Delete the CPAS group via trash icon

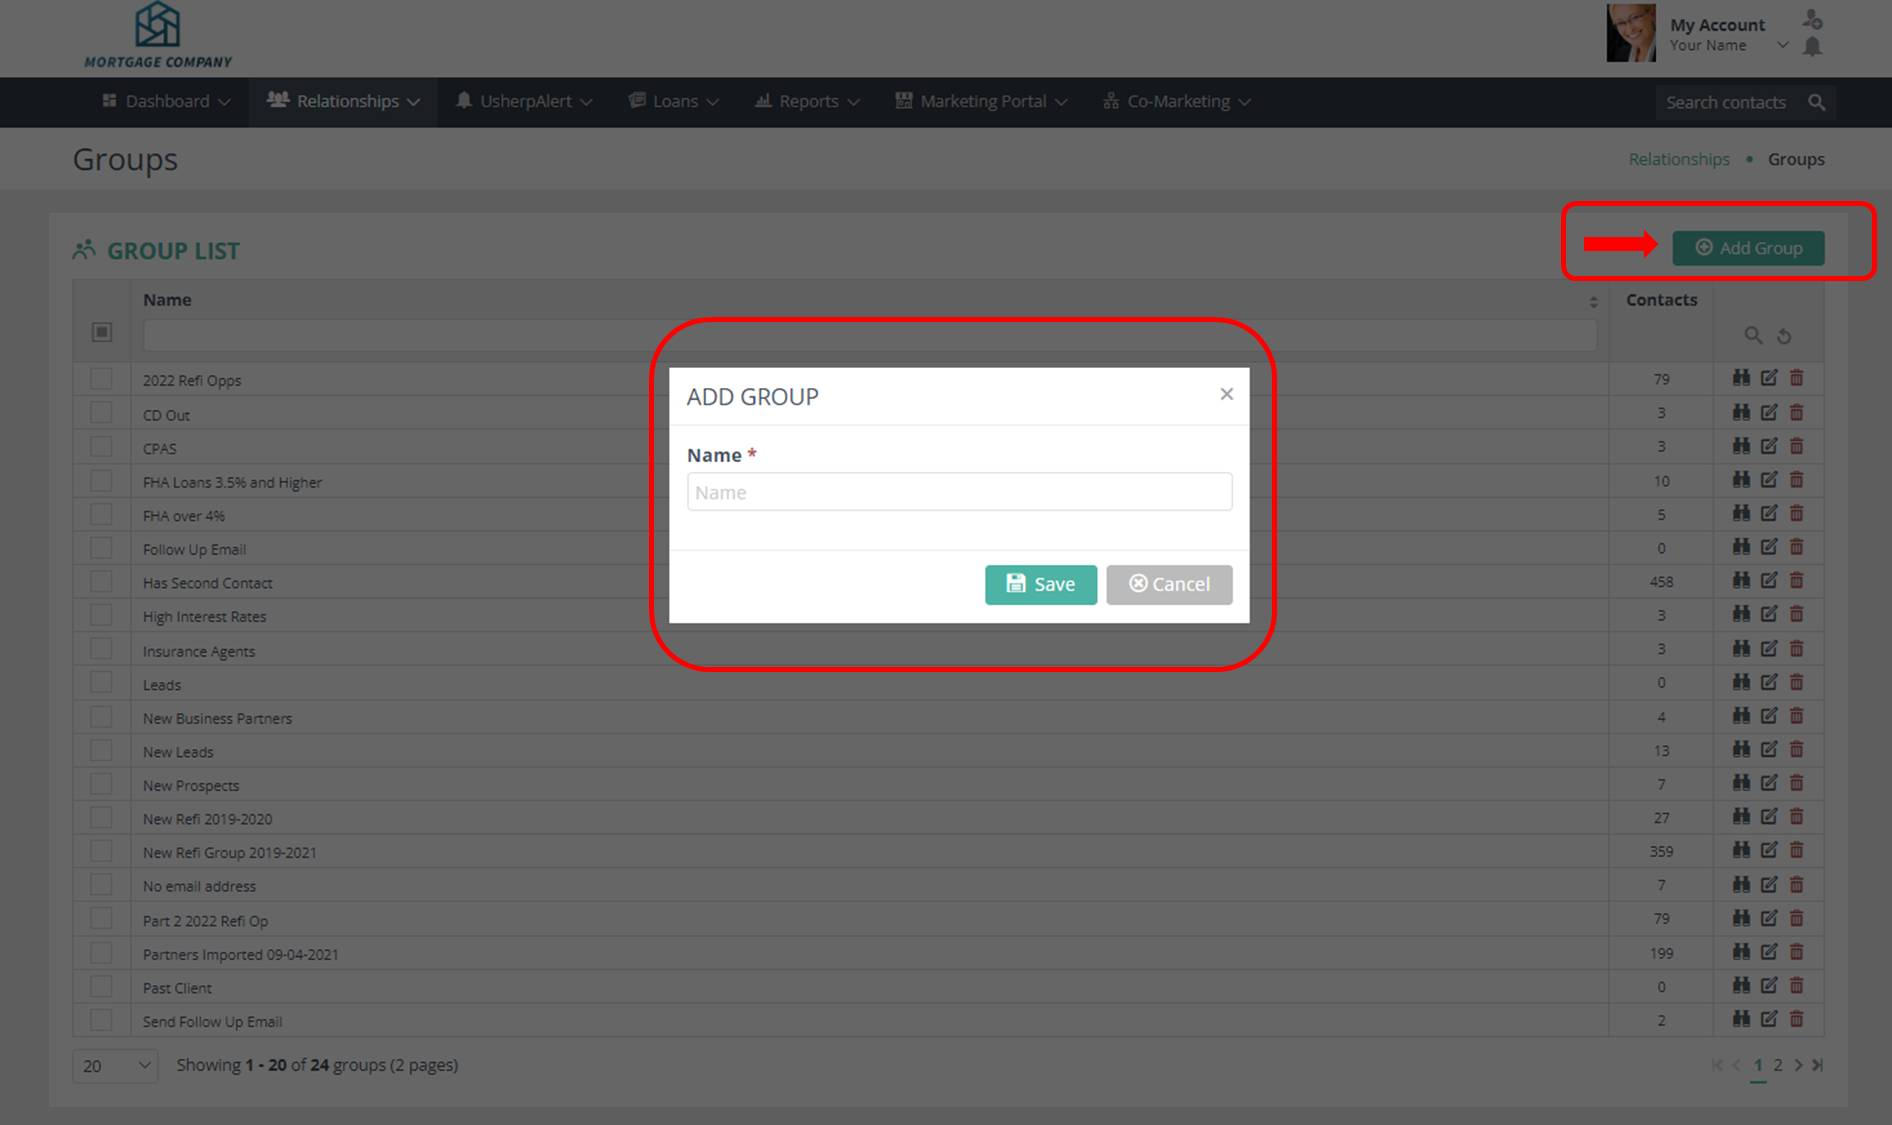[1797, 446]
